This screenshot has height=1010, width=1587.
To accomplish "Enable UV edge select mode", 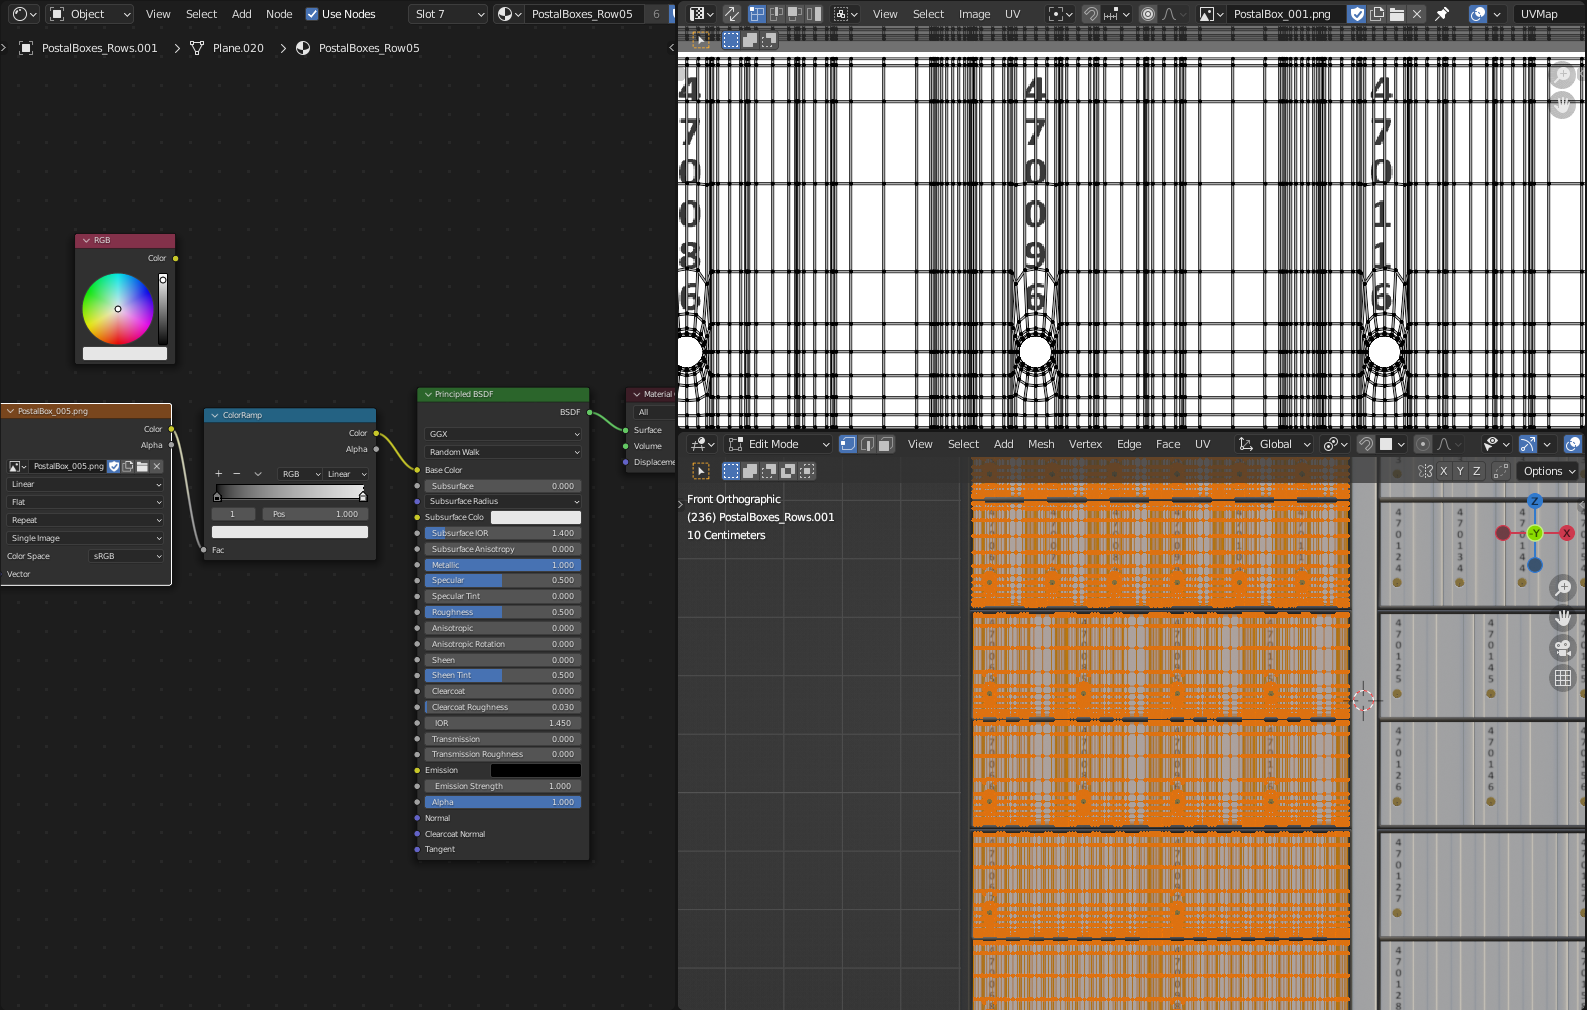I will coord(776,14).
